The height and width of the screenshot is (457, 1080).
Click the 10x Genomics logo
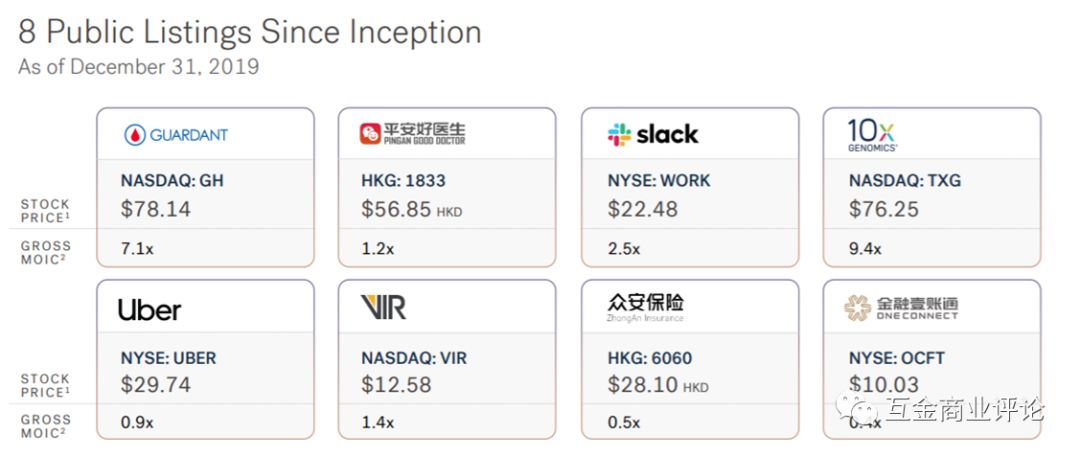[x=872, y=134]
